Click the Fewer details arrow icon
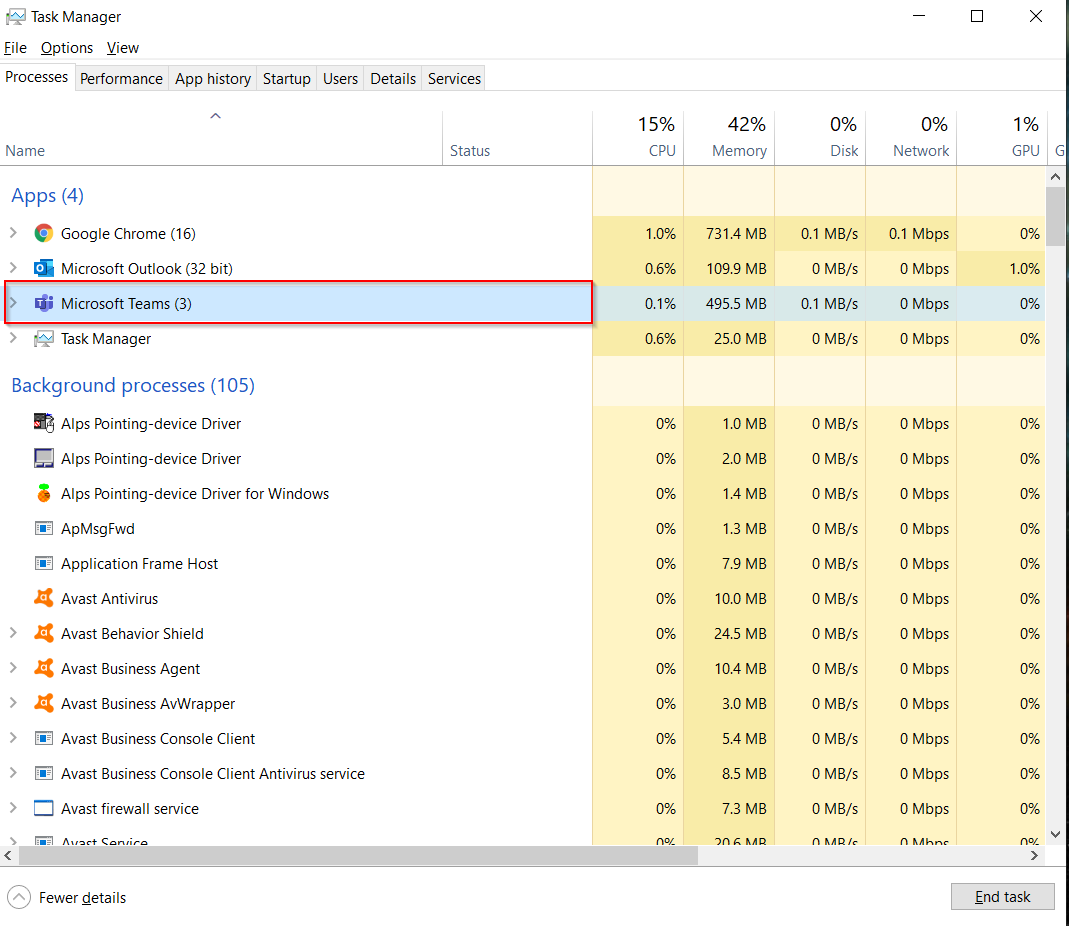Image resolution: width=1069 pixels, height=926 pixels. pyautogui.click(x=19, y=897)
